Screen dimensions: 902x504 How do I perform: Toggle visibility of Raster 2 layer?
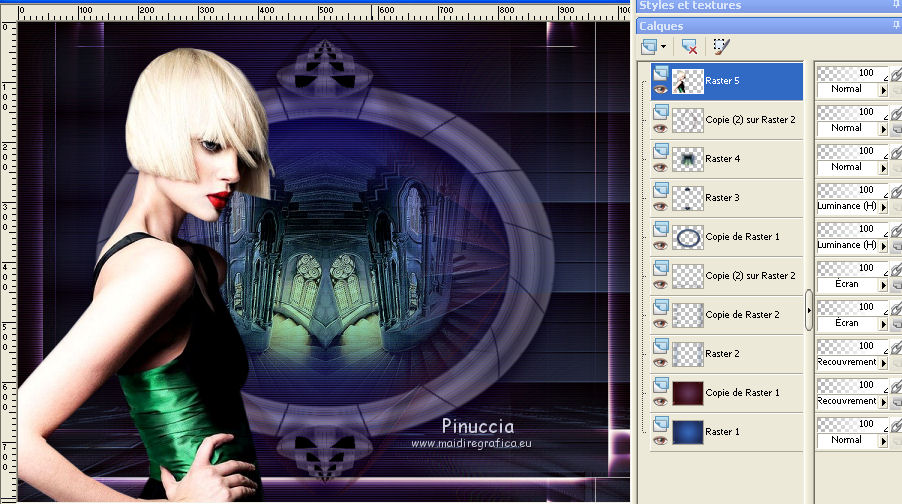coord(660,362)
